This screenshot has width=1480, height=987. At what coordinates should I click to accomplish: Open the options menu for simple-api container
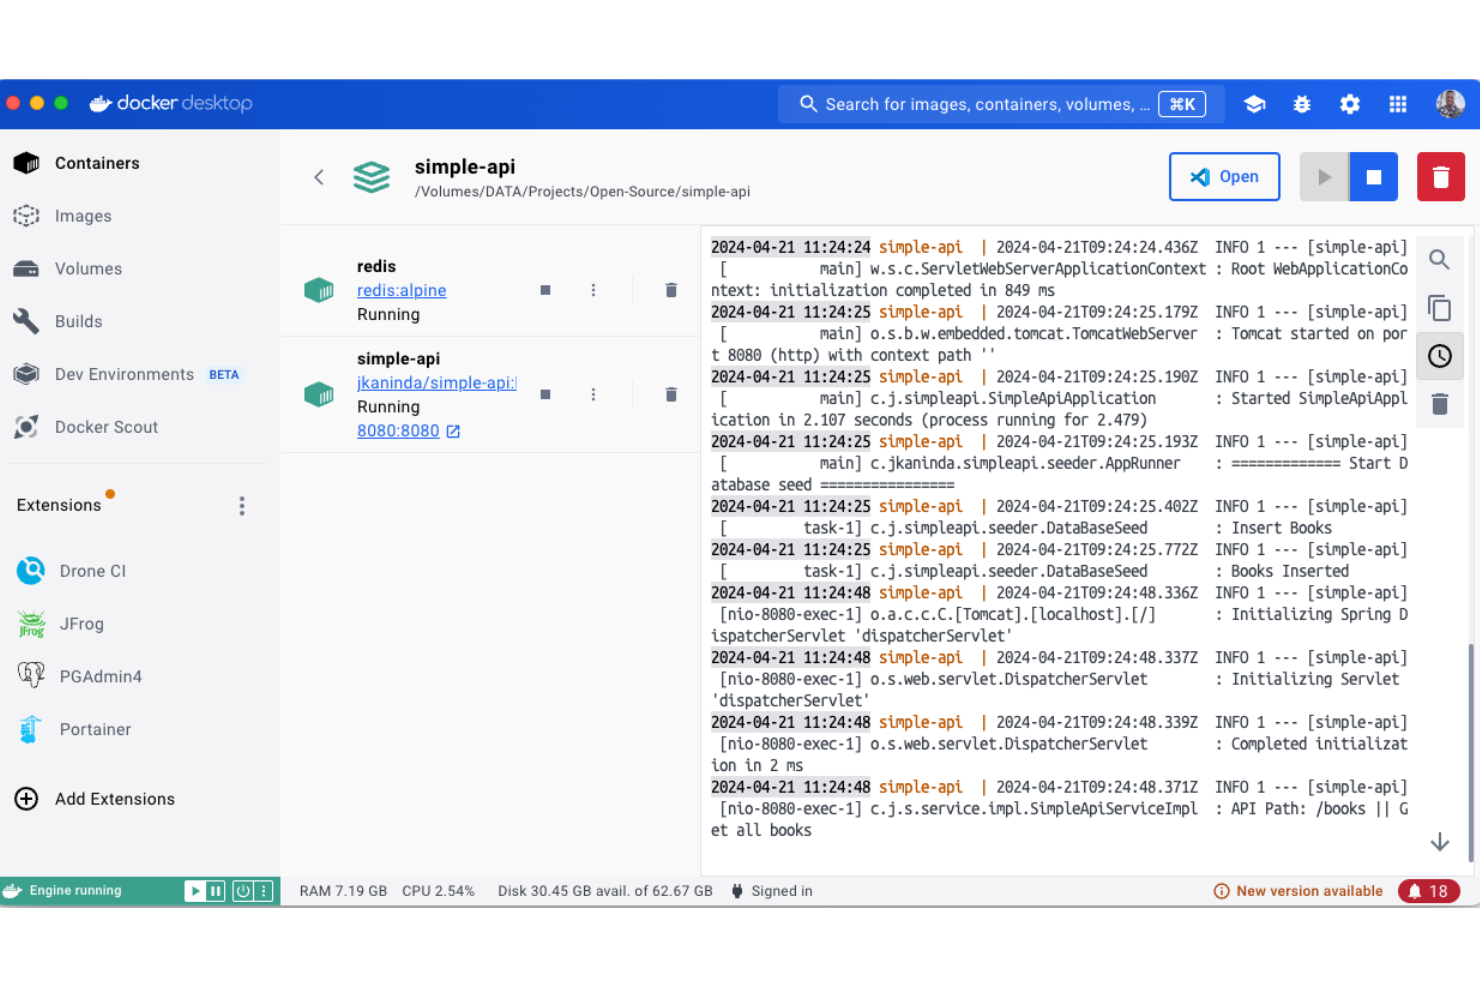pos(593,394)
